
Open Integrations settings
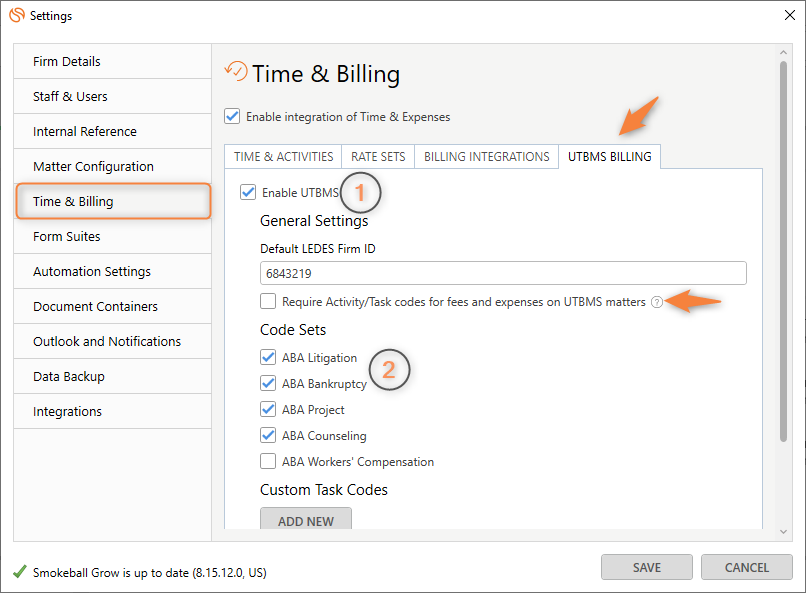tap(113, 411)
